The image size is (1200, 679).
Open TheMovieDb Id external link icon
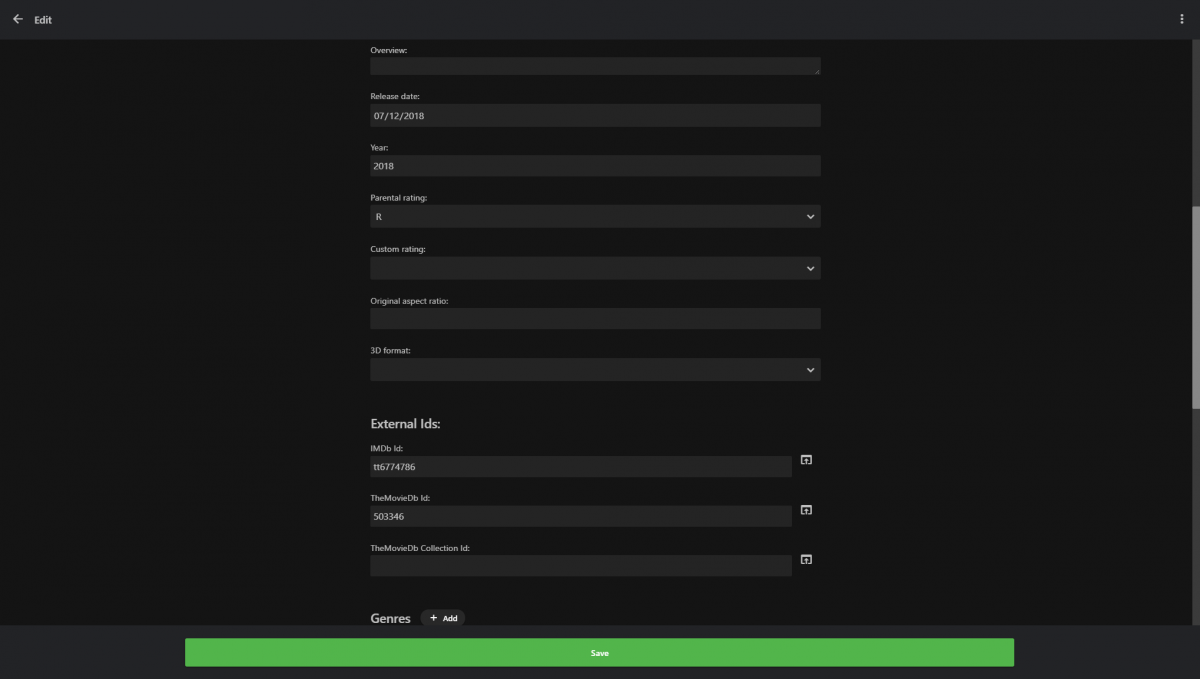[x=806, y=510]
